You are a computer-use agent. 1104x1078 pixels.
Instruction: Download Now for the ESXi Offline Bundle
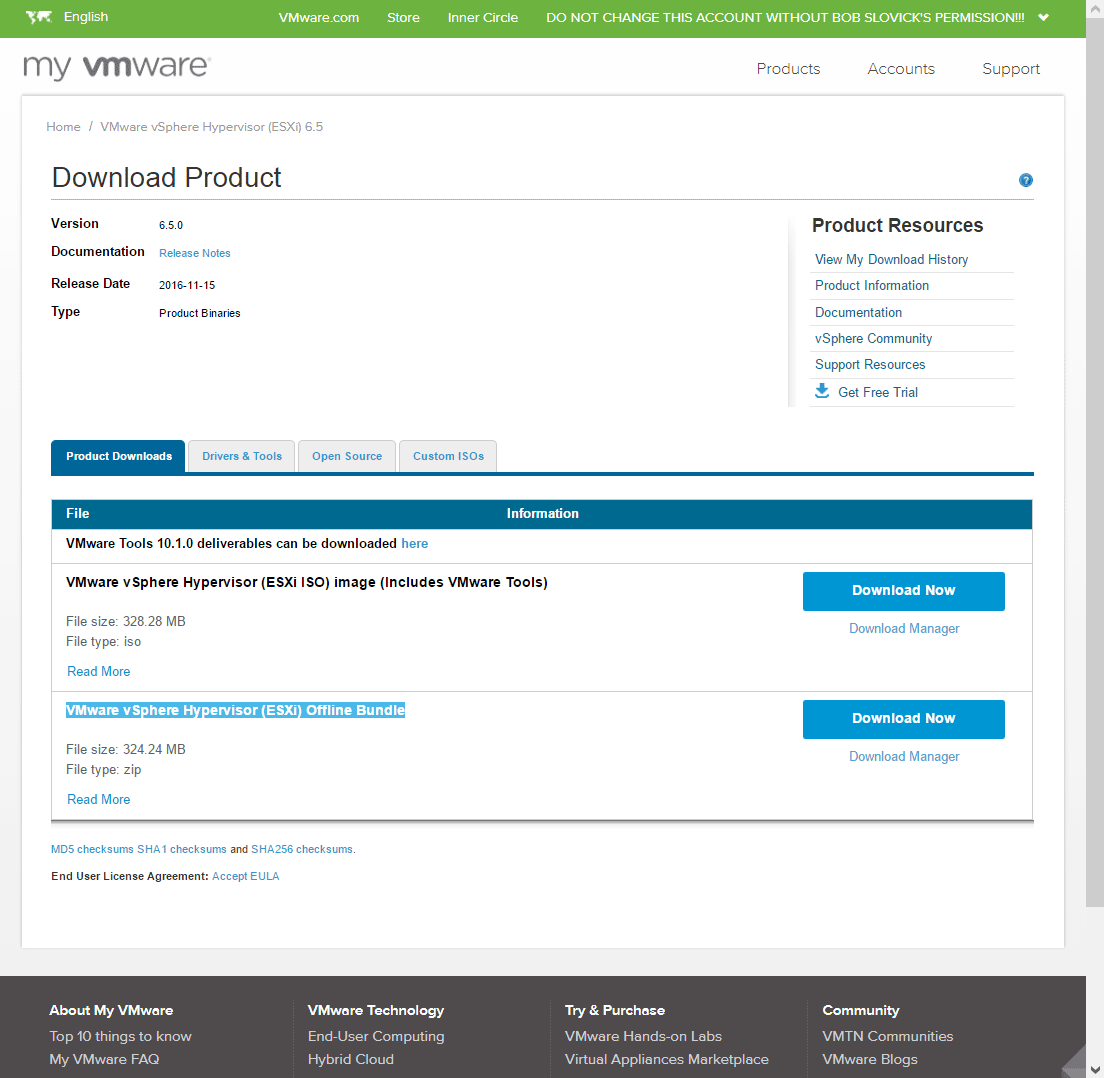point(903,719)
